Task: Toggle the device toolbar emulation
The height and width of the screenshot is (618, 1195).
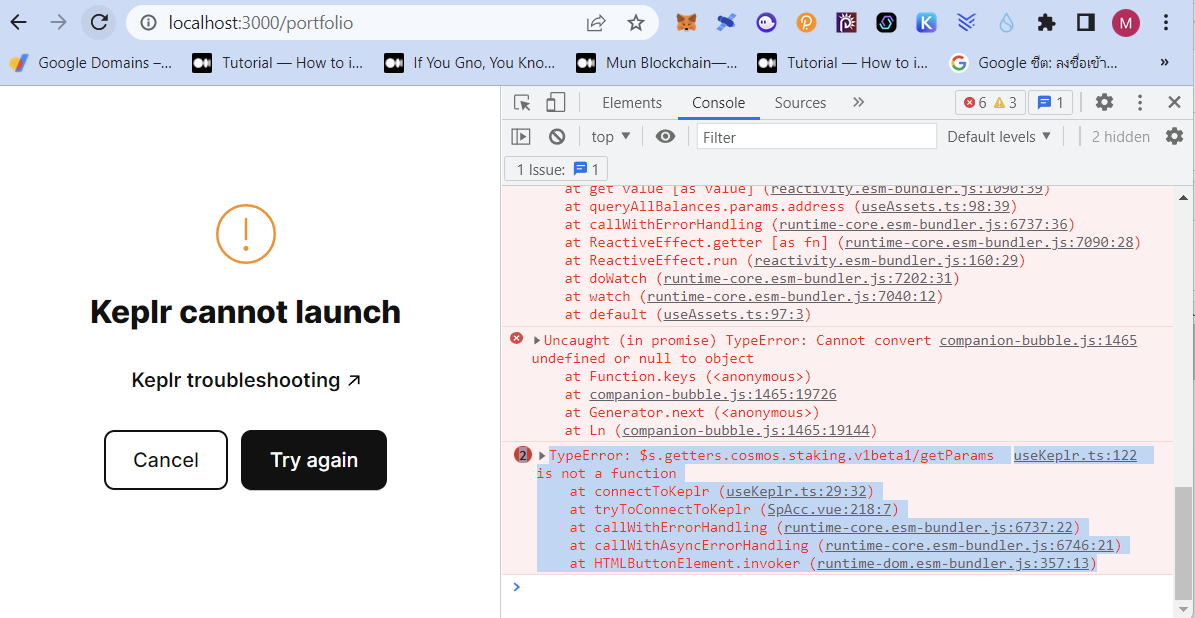Action: (x=556, y=103)
